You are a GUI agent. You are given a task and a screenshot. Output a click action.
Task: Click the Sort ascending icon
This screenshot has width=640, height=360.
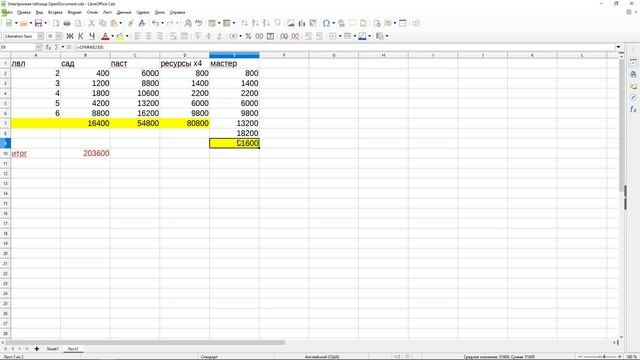pyautogui.click(x=255, y=23)
